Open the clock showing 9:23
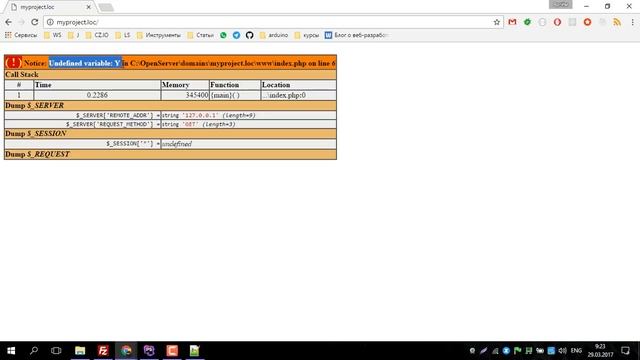 pos(600,351)
